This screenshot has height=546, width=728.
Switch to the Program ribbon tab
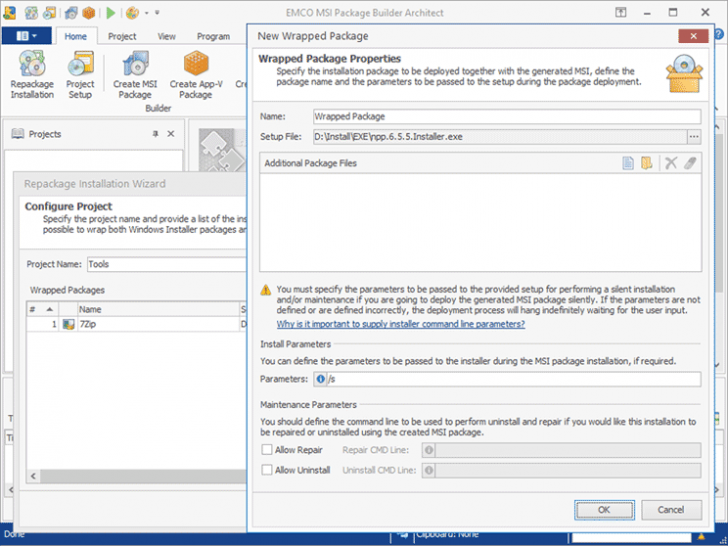coord(213,36)
